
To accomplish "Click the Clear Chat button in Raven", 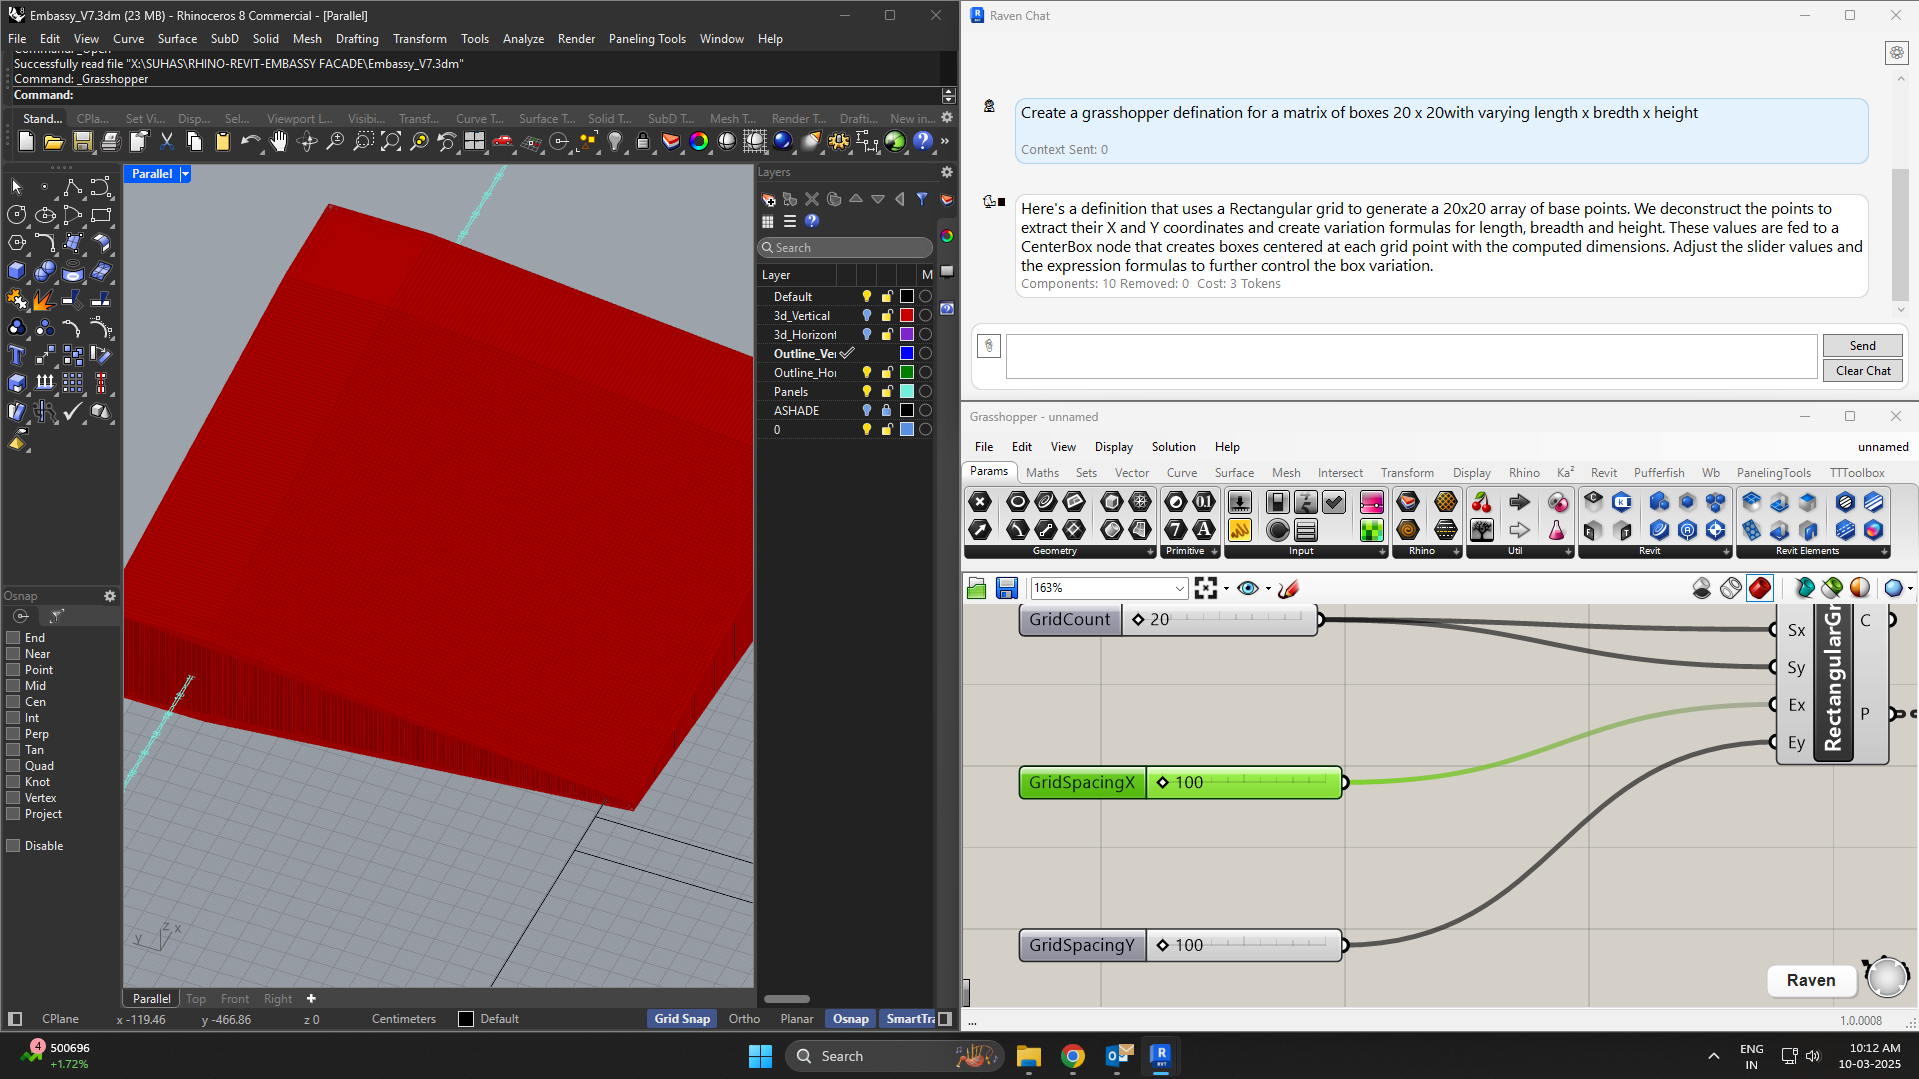I will click(x=1861, y=370).
